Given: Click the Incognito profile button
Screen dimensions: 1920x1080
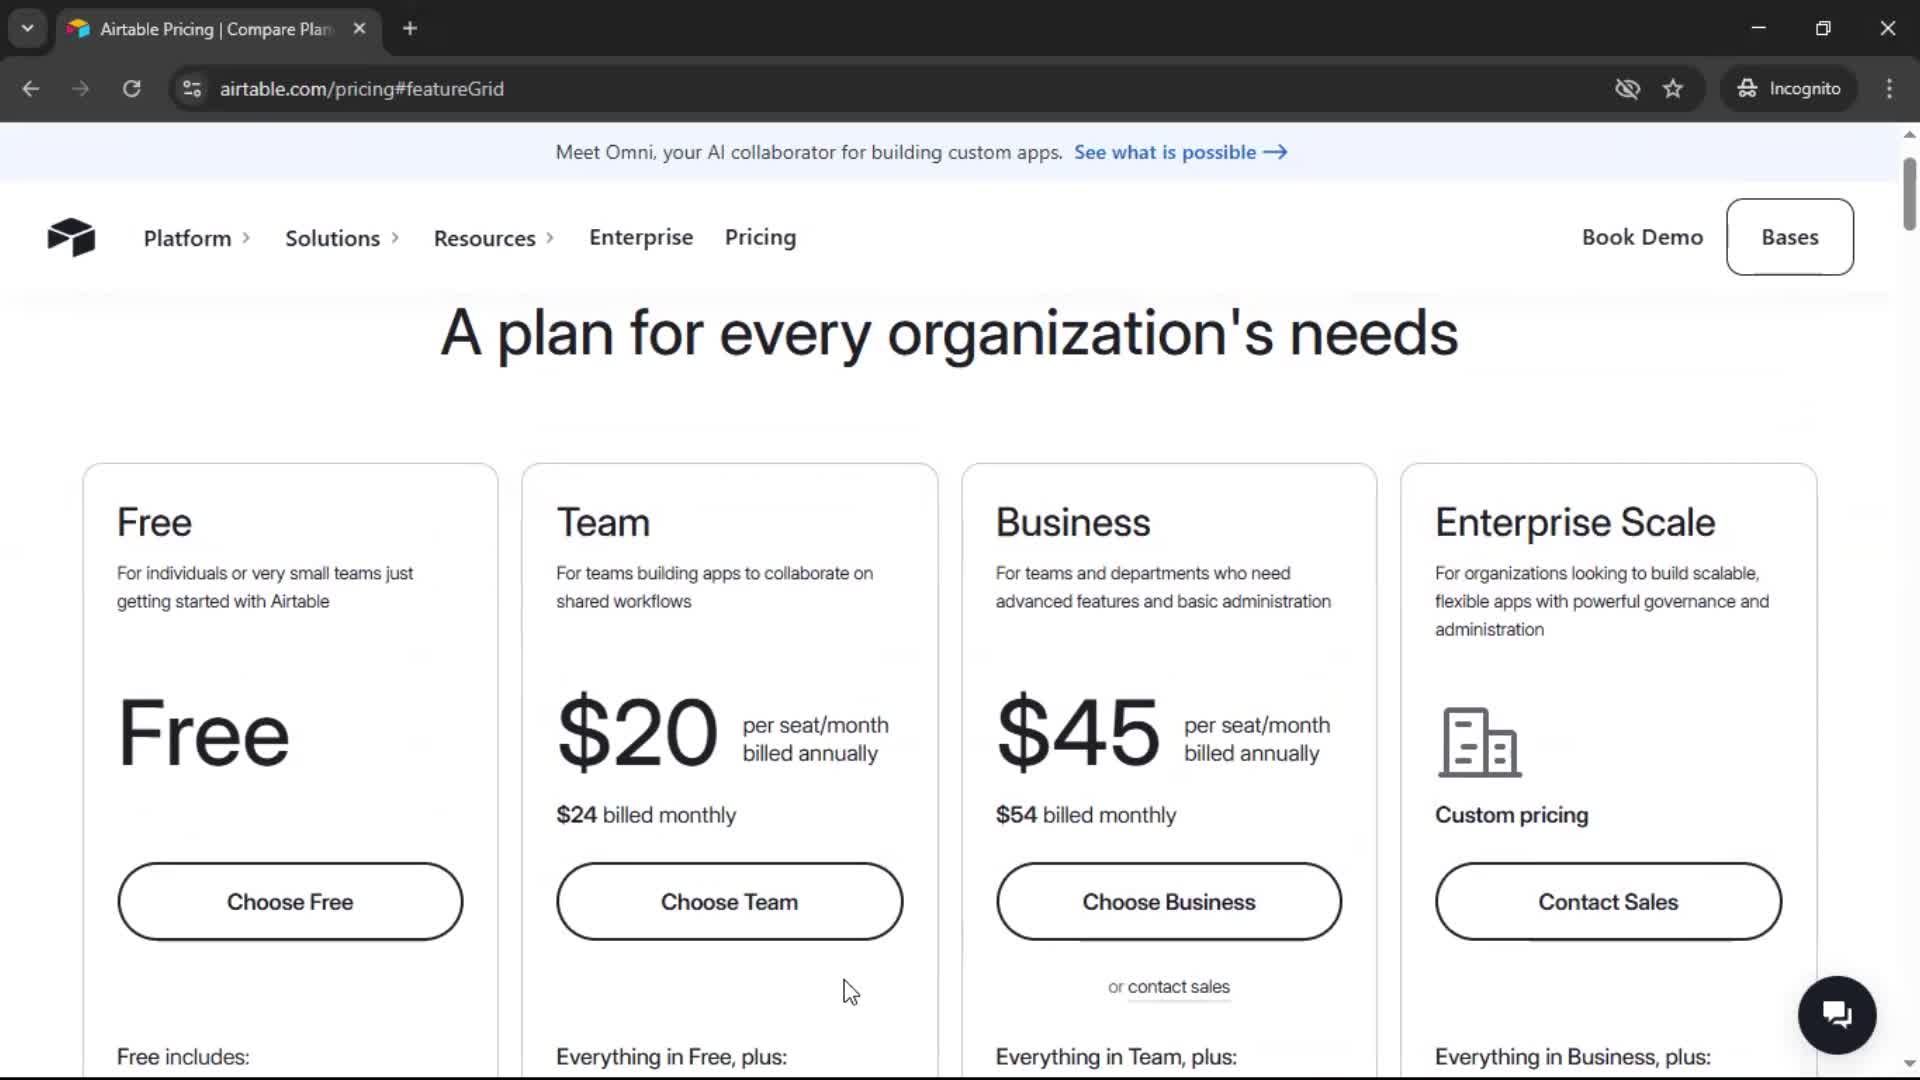Looking at the screenshot, I should point(1788,88).
